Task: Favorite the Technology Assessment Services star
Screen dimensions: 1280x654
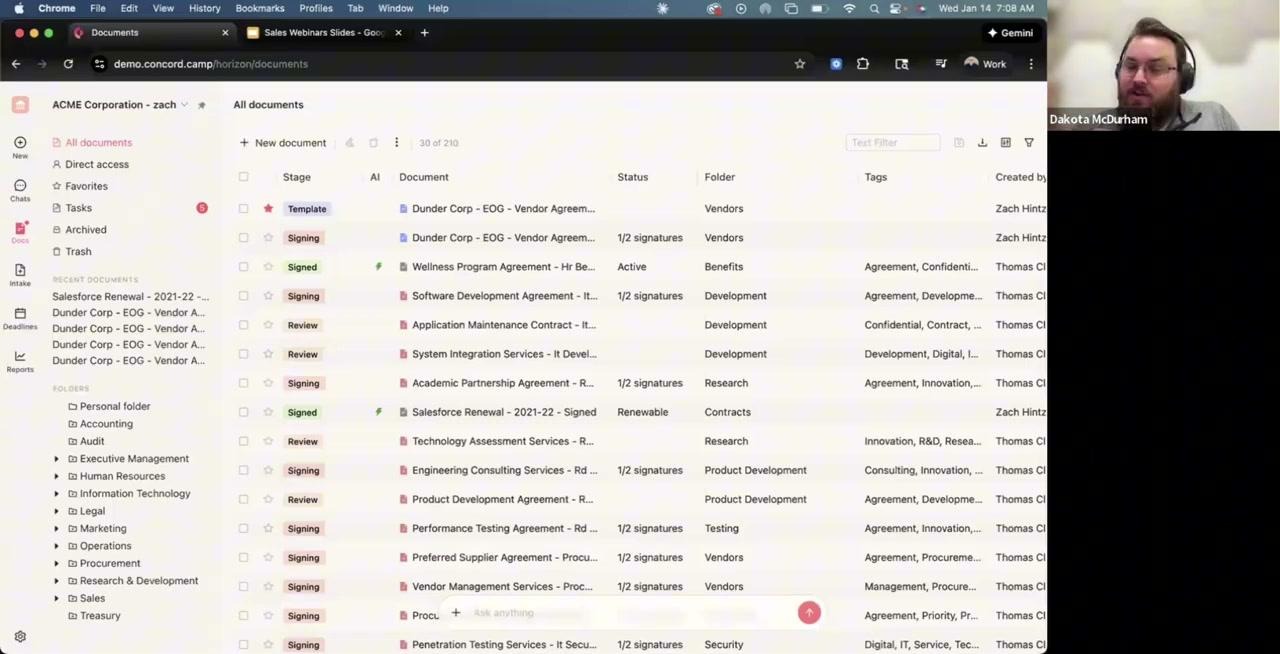Action: (x=268, y=441)
